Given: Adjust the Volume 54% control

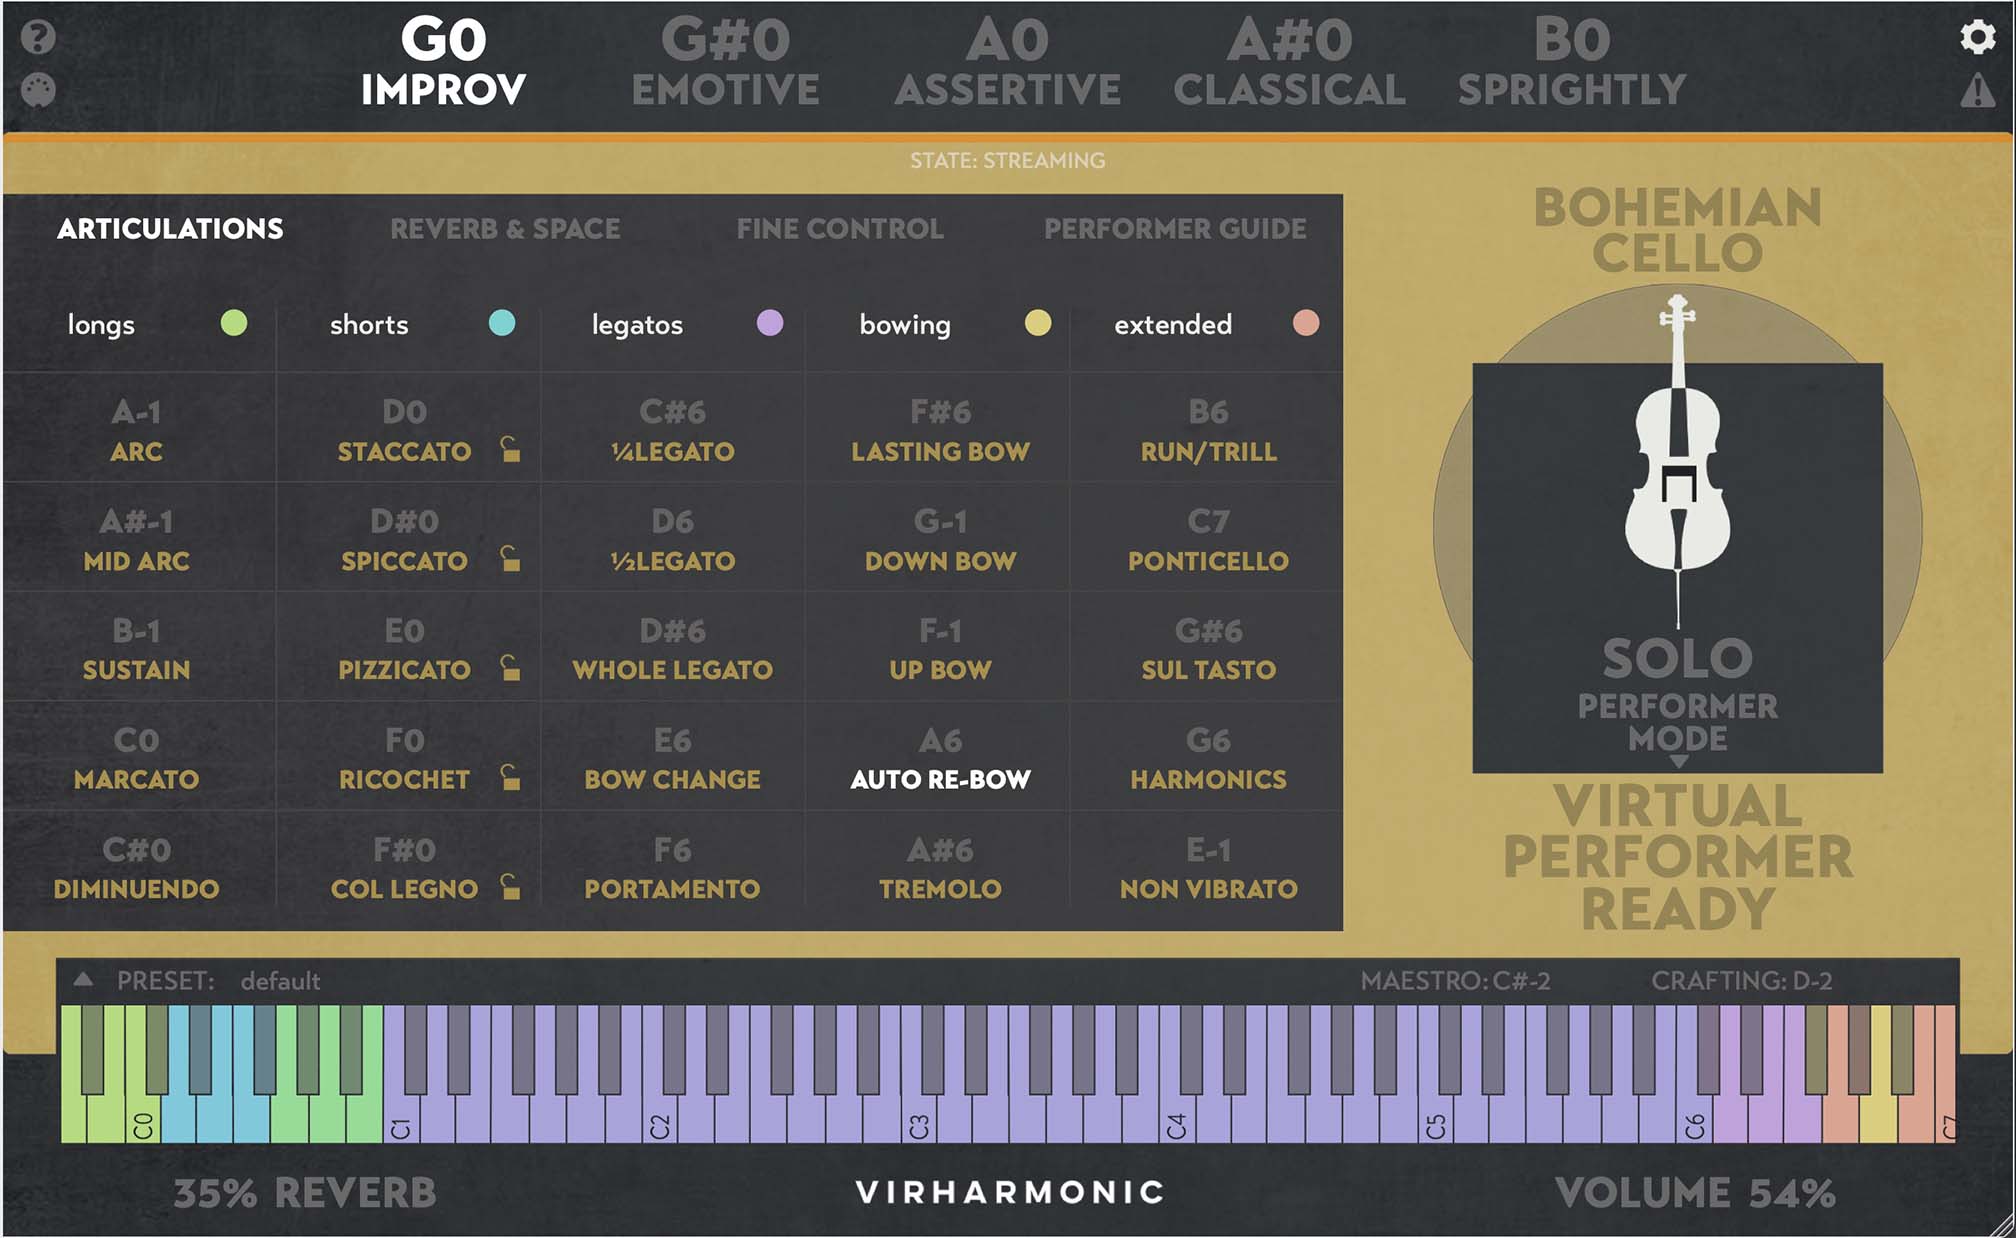Looking at the screenshot, I should [1694, 1192].
